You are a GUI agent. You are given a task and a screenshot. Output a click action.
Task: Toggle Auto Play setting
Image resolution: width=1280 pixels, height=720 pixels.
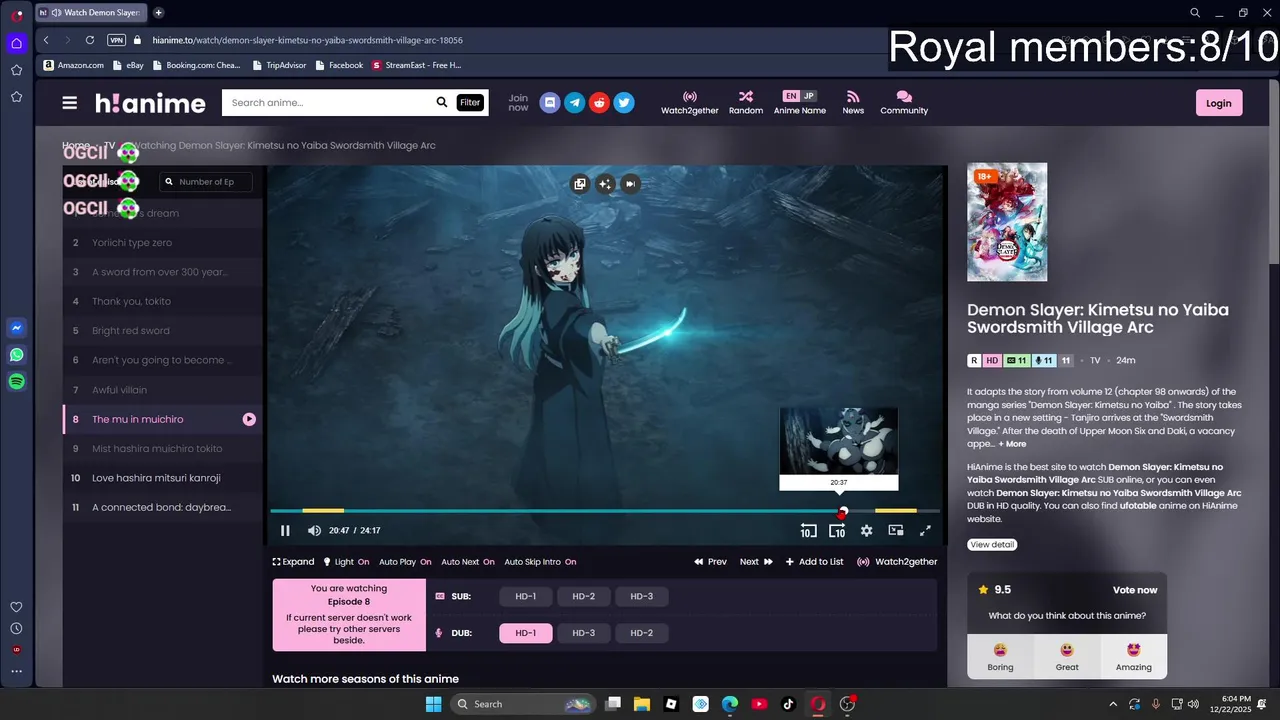405,562
